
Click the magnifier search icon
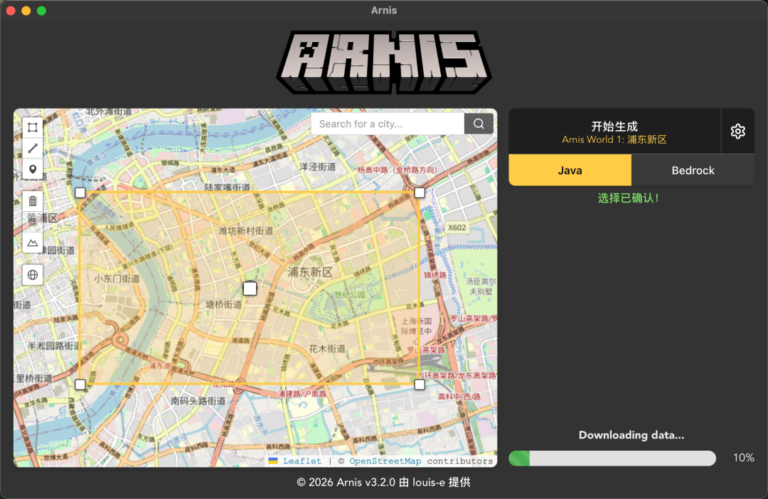(479, 124)
